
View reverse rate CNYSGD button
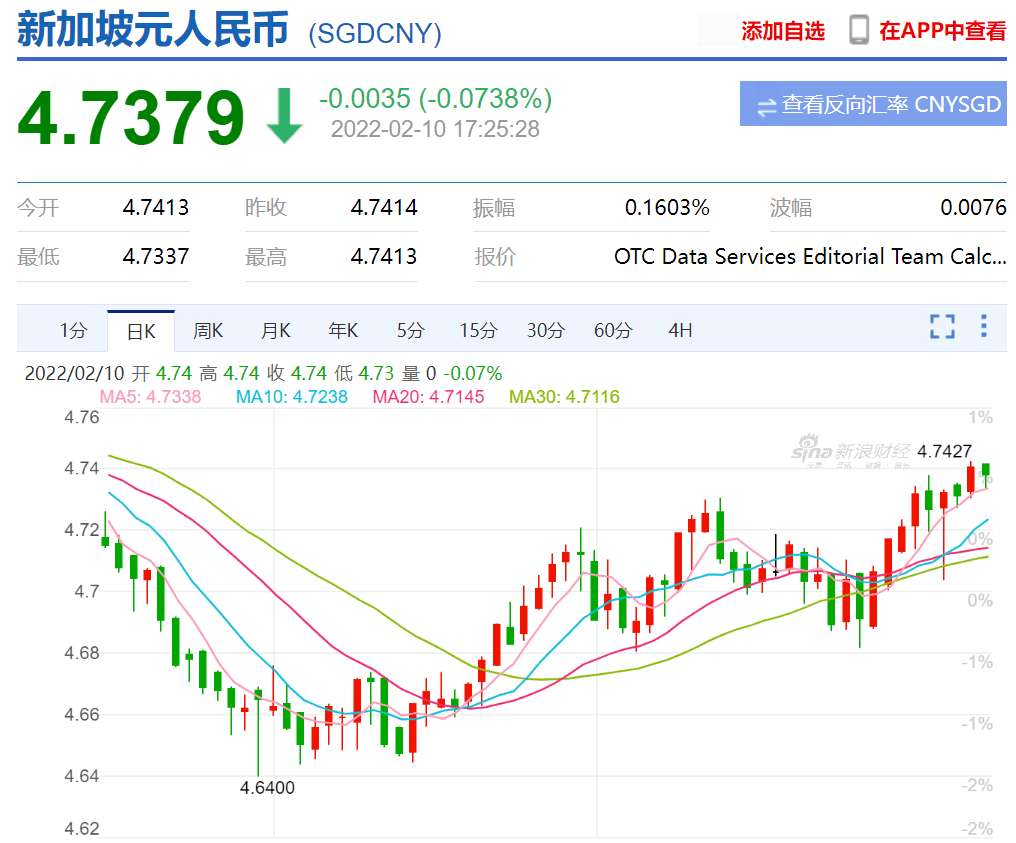coord(873,105)
